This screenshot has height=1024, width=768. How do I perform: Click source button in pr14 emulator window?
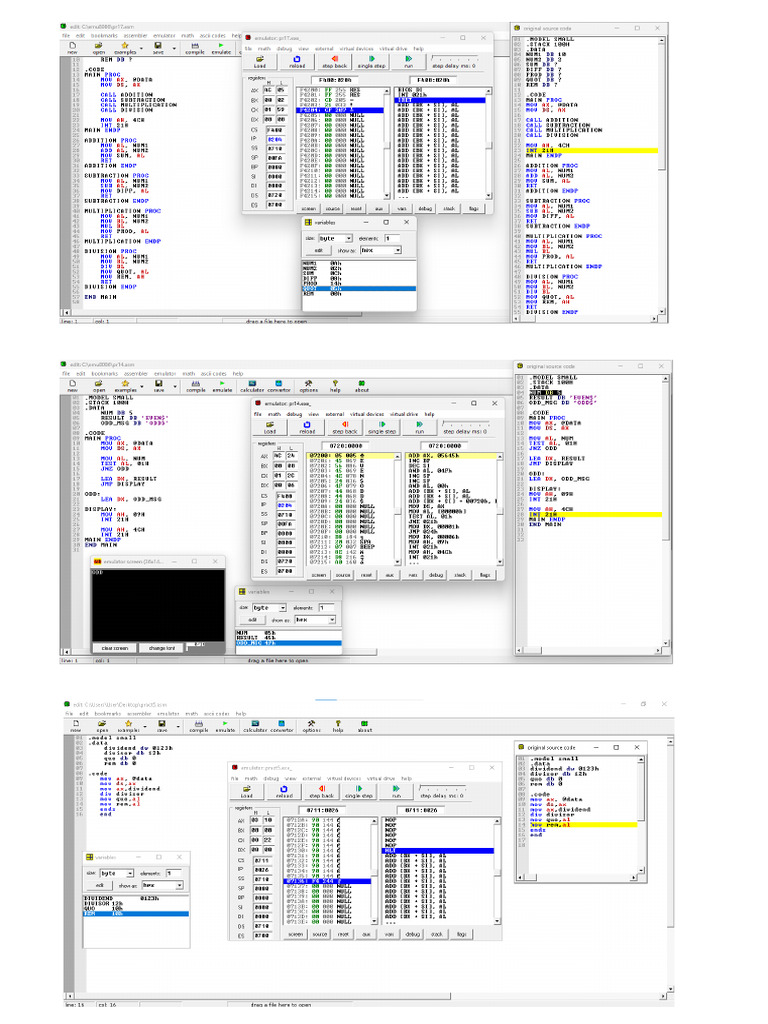343,575
